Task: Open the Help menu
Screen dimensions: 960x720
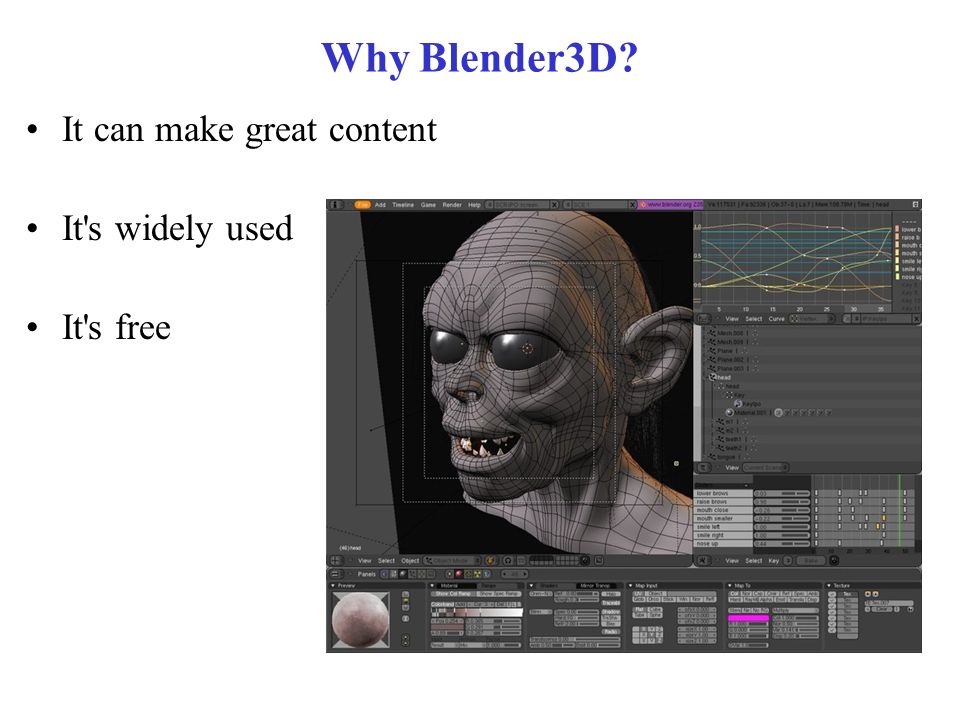Action: point(474,204)
